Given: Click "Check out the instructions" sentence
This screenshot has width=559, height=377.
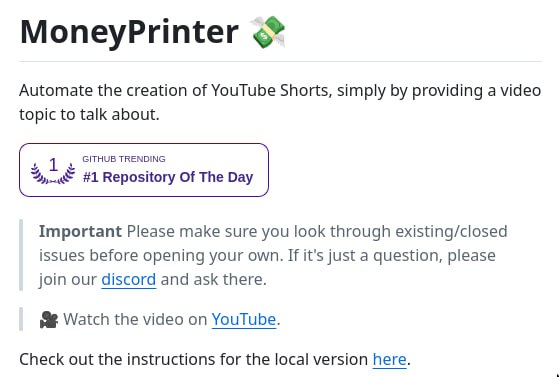Looking at the screenshot, I should [x=215, y=359].
